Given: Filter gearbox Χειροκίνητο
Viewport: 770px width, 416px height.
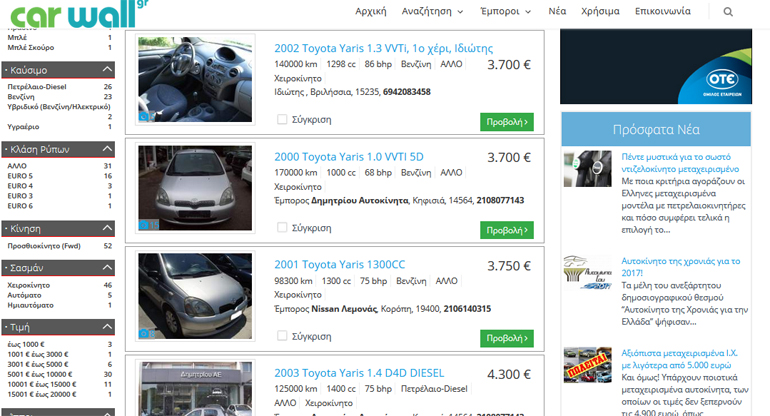Looking at the screenshot, I should 28,285.
